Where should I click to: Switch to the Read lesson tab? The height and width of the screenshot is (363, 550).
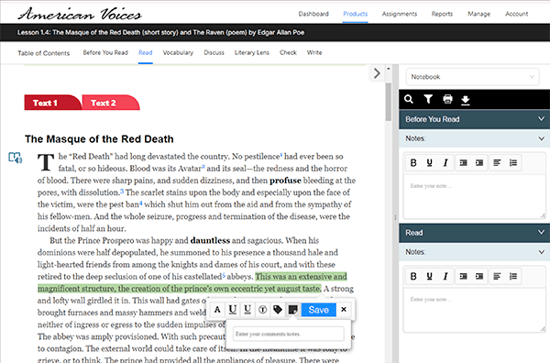(x=145, y=53)
